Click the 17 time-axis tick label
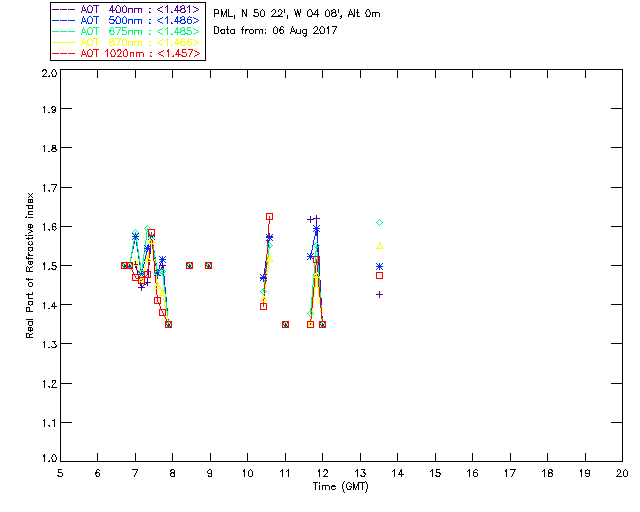The height and width of the screenshot is (512, 640). click(510, 473)
